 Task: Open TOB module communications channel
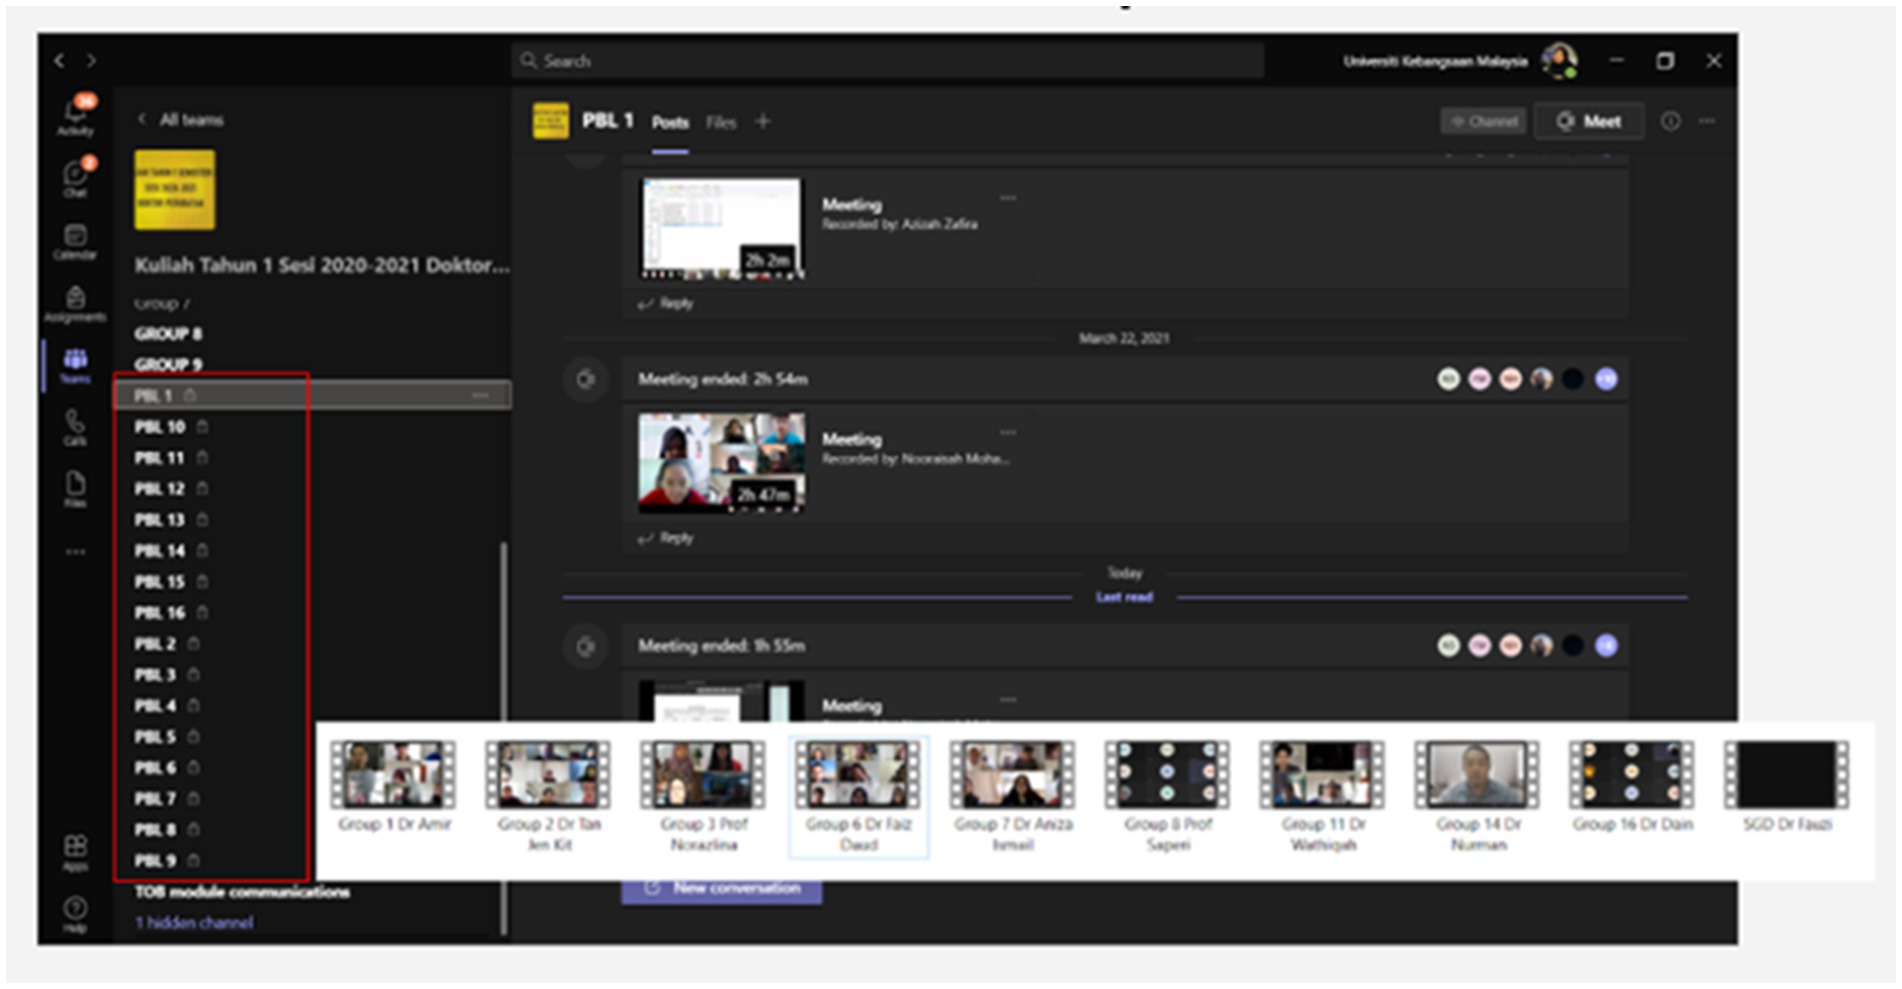242,891
